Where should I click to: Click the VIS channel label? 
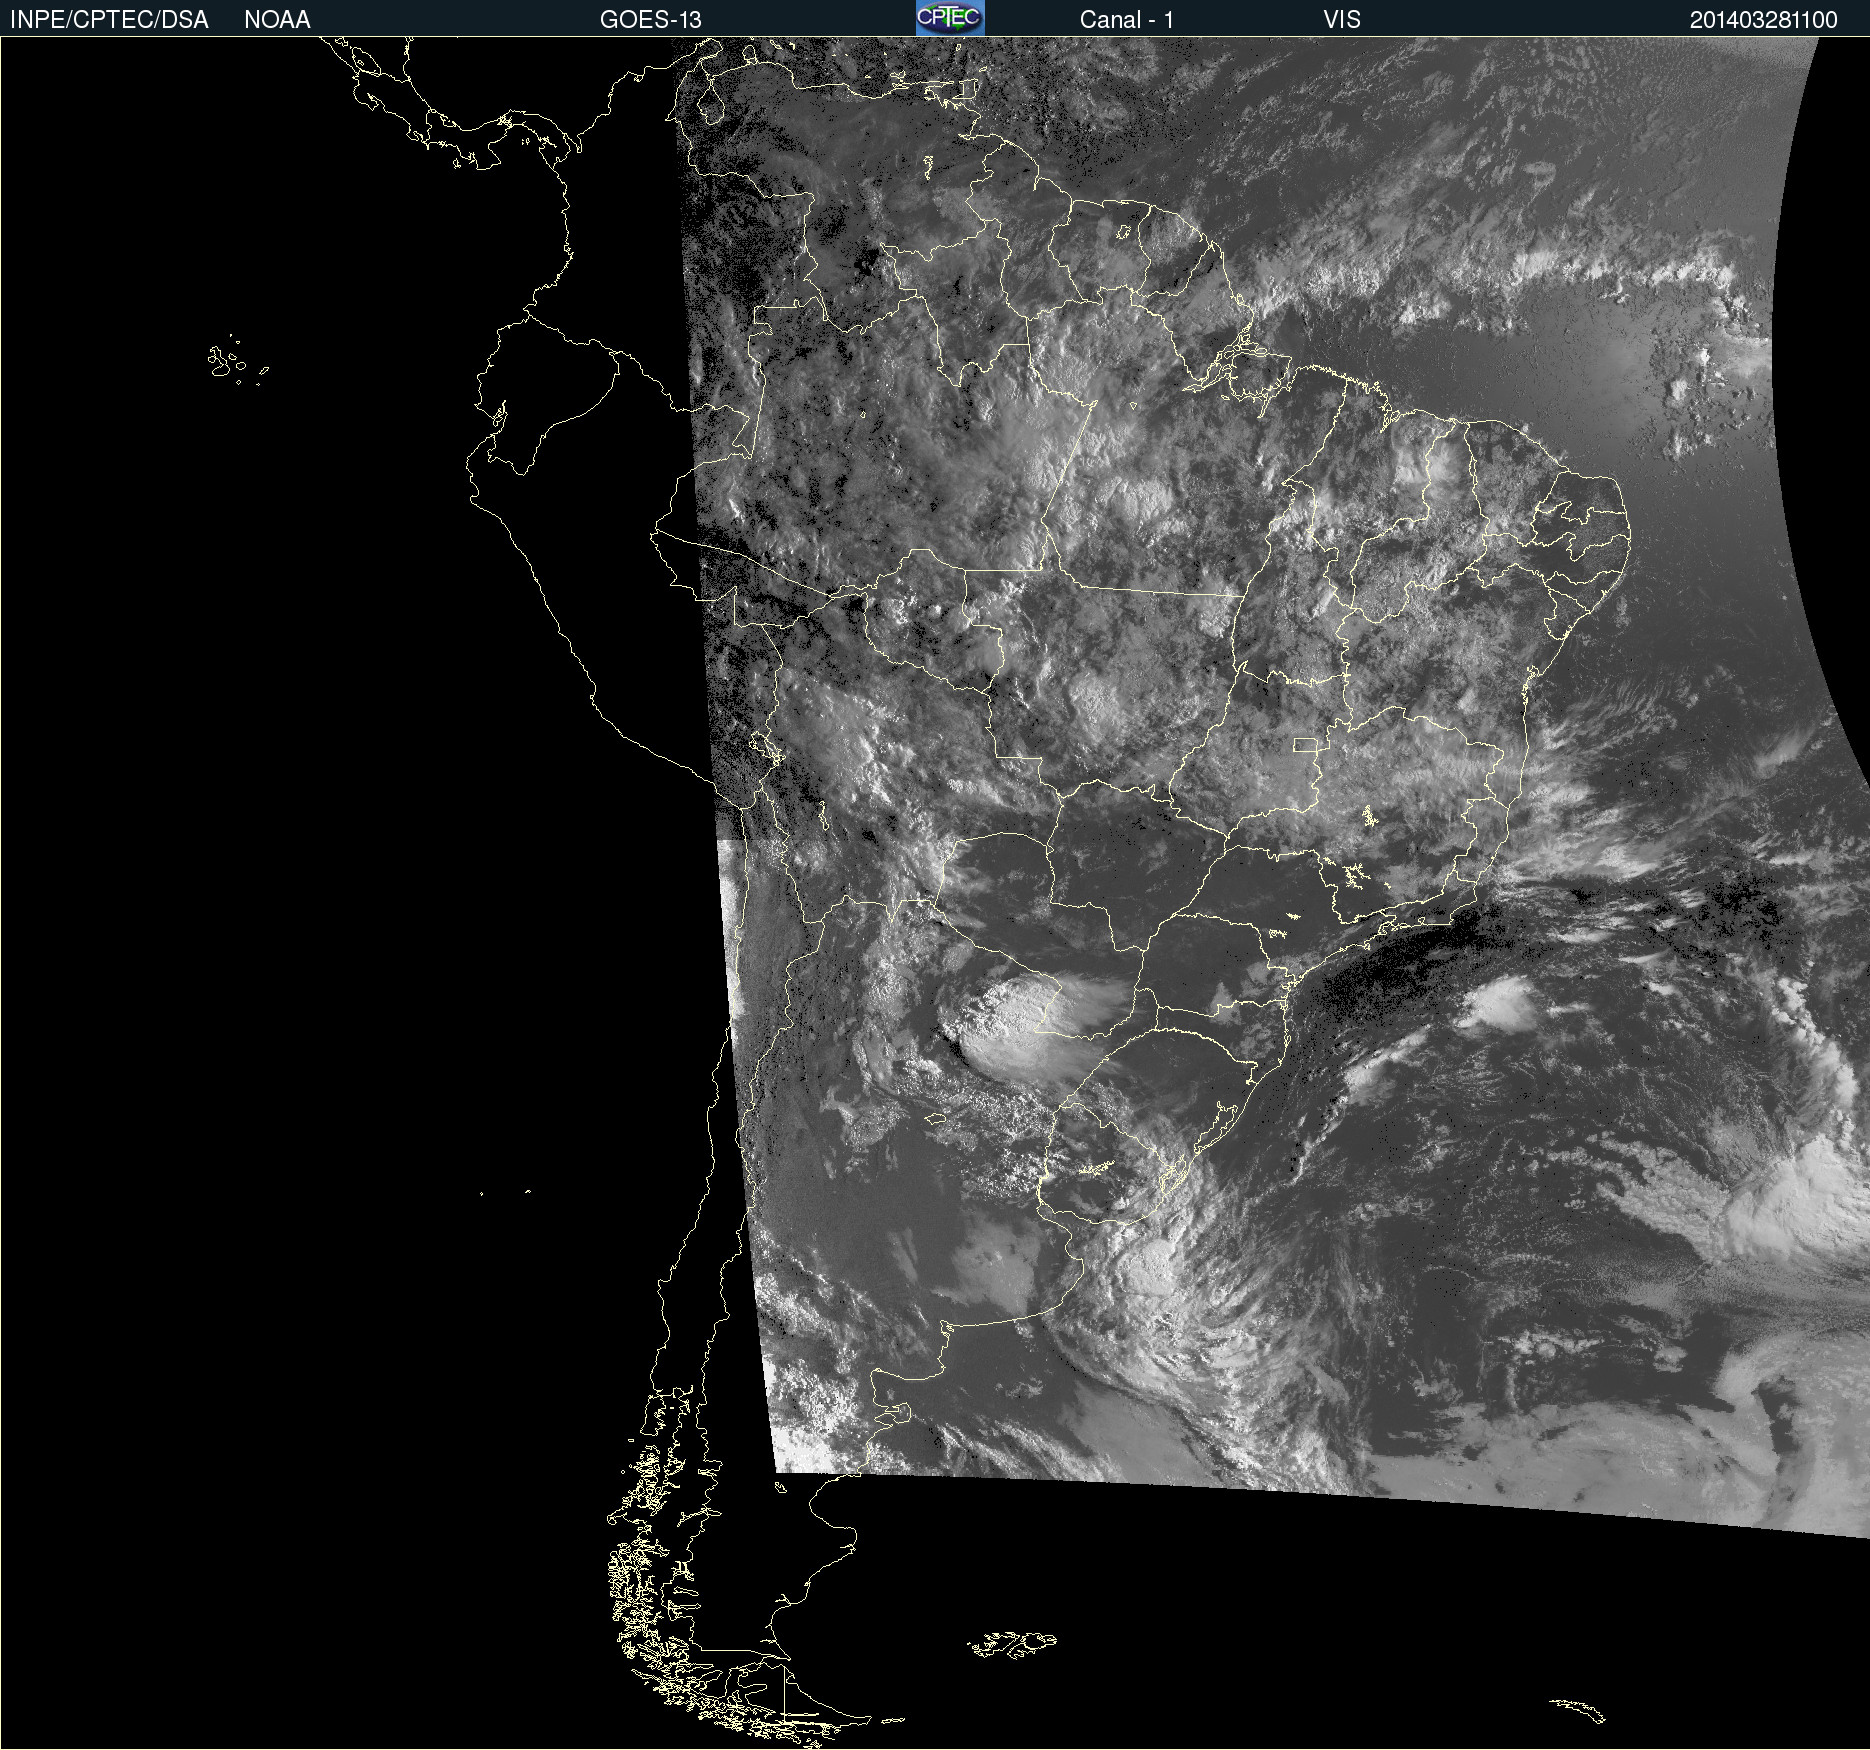(x=1342, y=20)
